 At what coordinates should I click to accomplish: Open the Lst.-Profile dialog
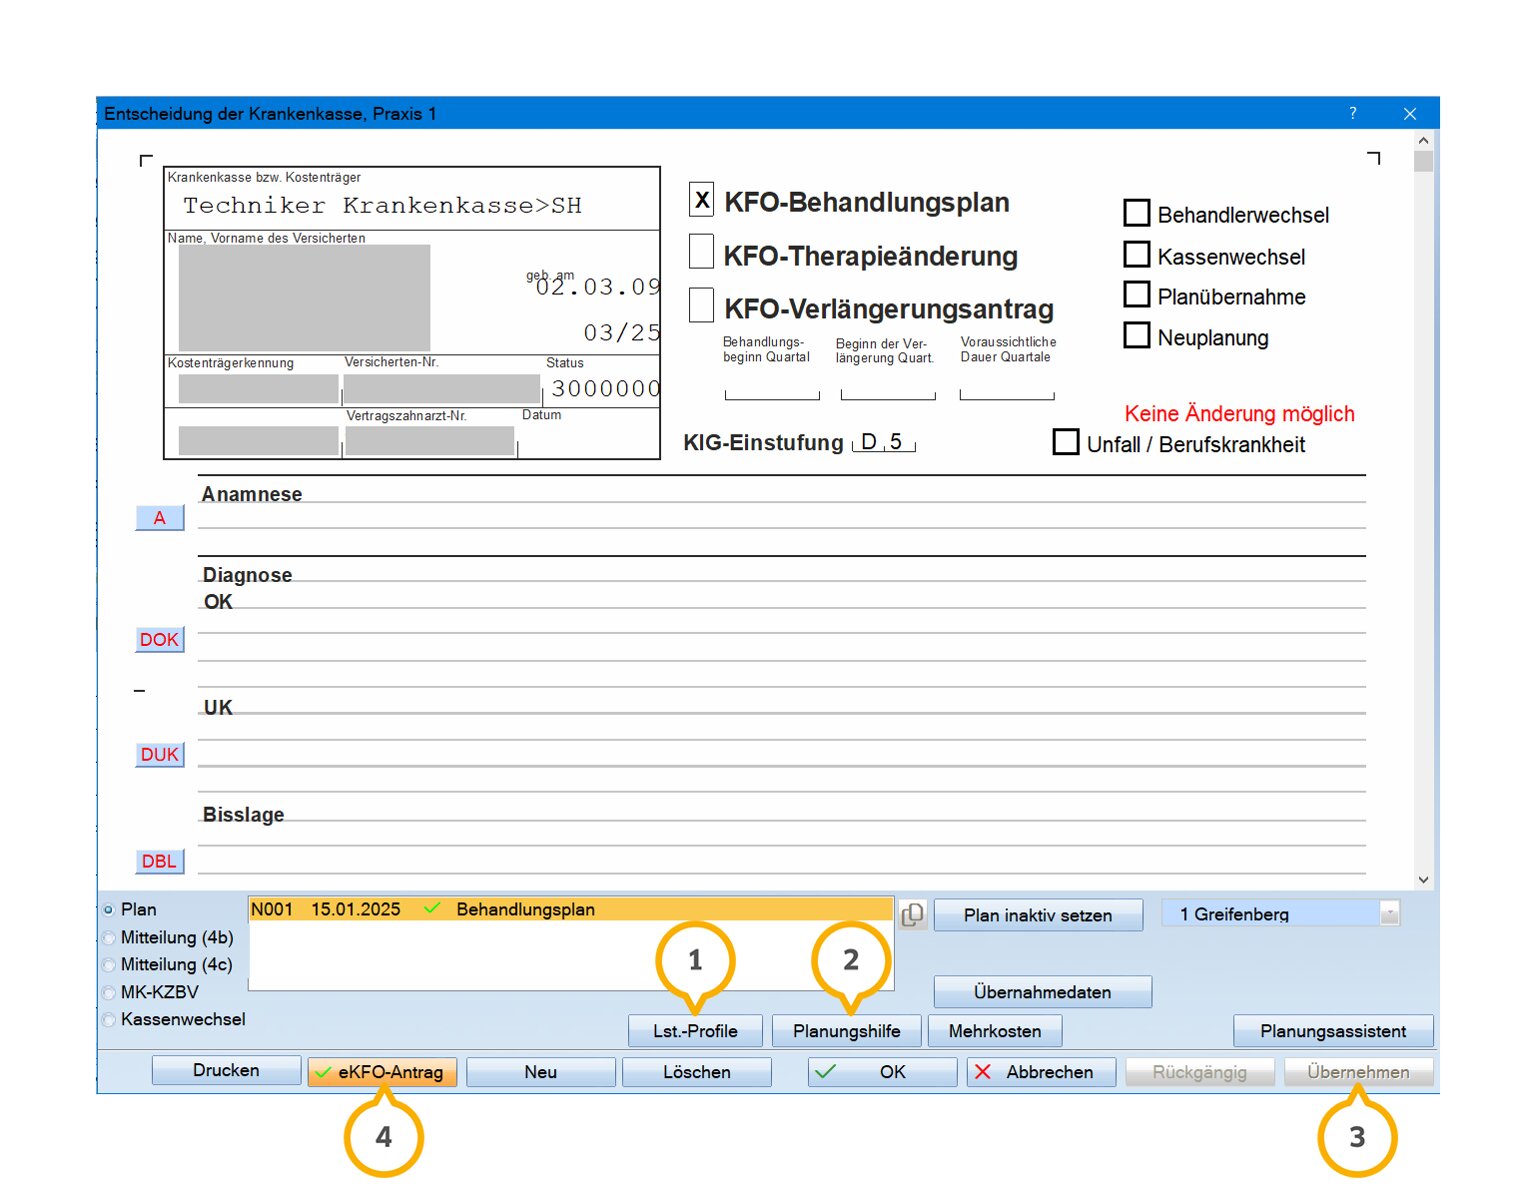pyautogui.click(x=695, y=1031)
